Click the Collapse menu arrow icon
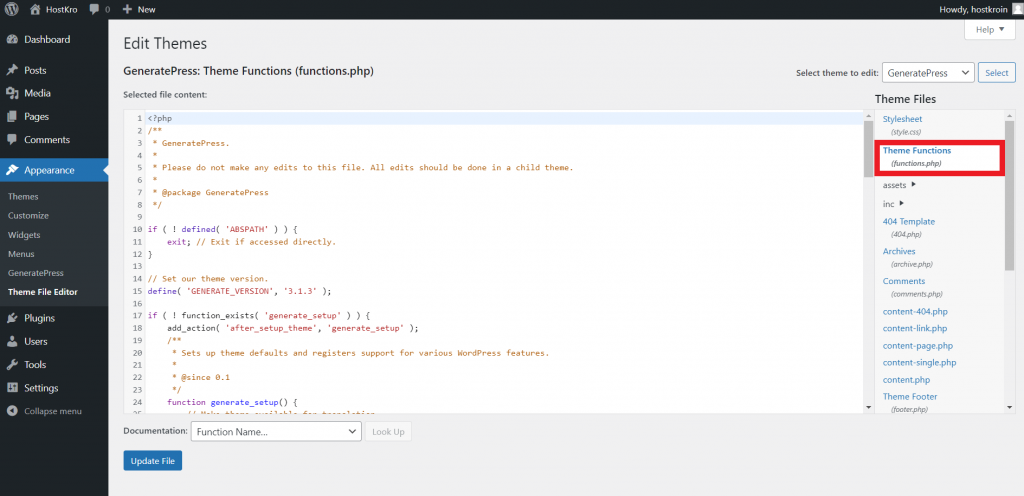 tap(12, 411)
